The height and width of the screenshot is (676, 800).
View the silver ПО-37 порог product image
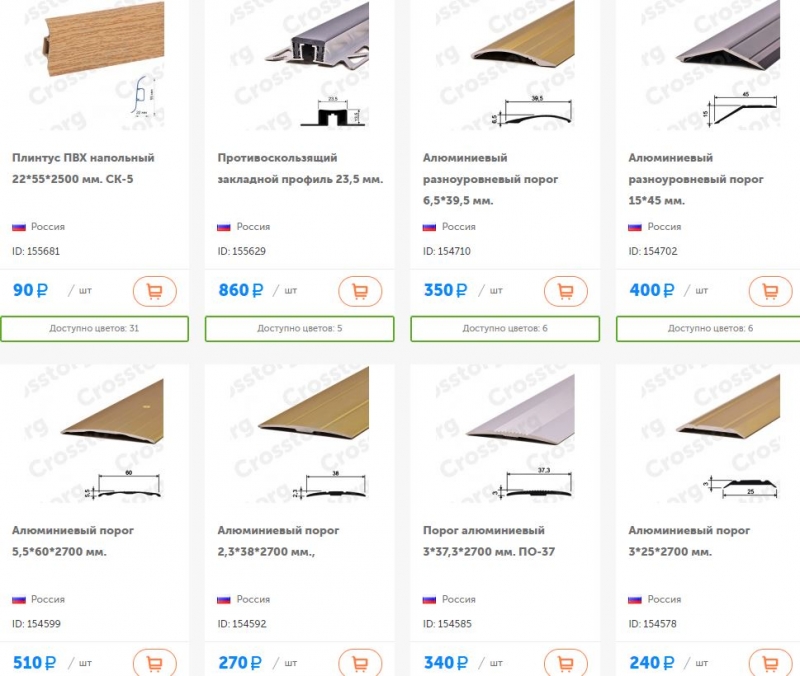tap(505, 436)
